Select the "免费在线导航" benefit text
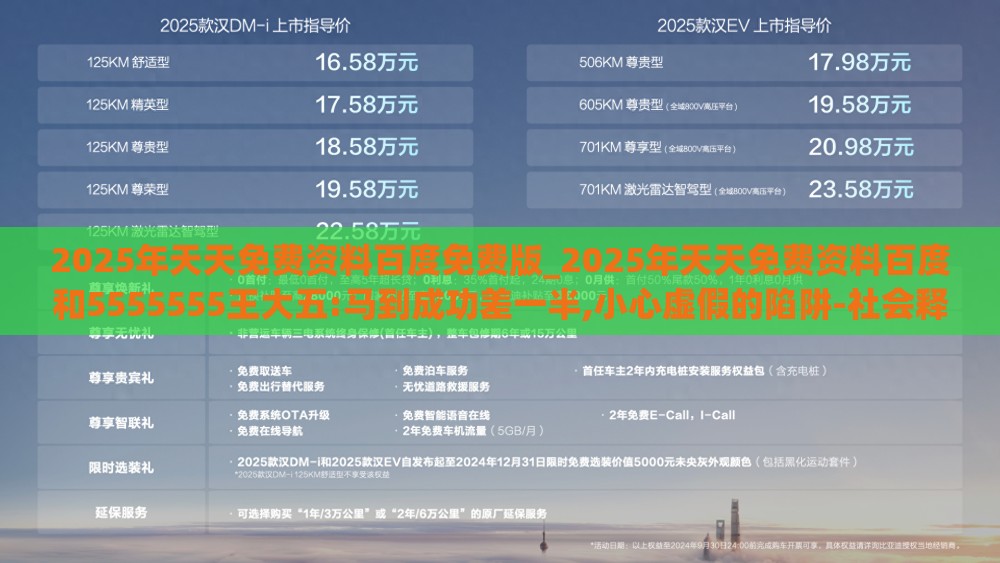1000x563 pixels. coord(270,432)
